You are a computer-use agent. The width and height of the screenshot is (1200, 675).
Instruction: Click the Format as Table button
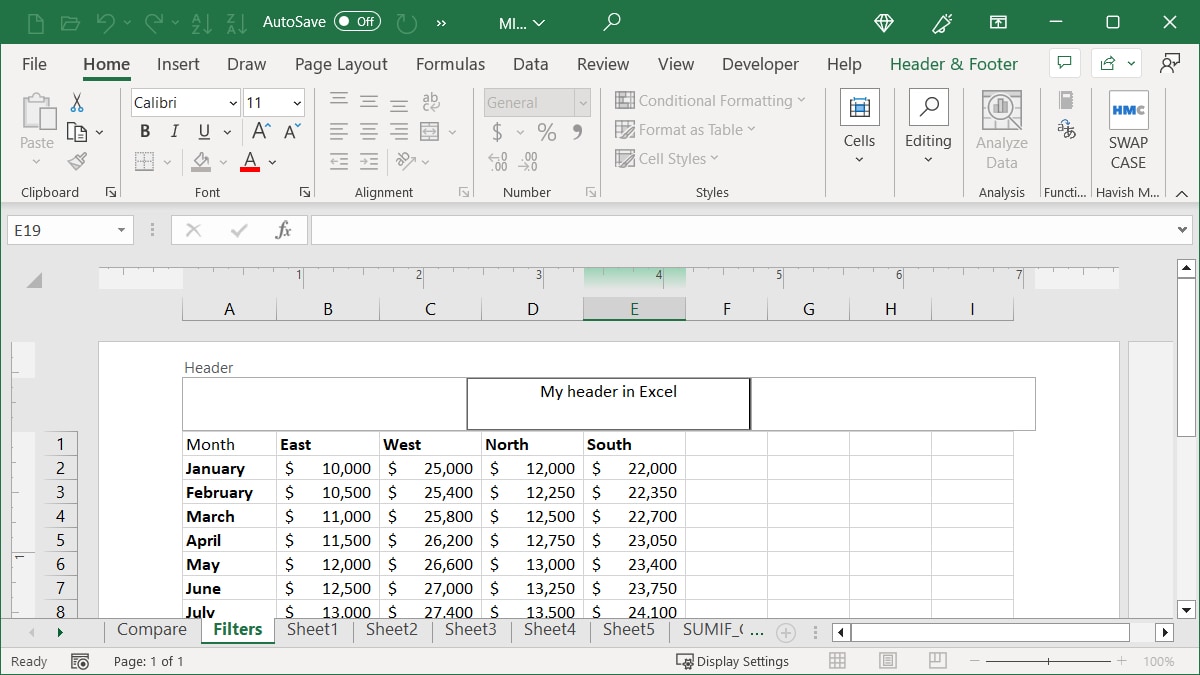[686, 129]
